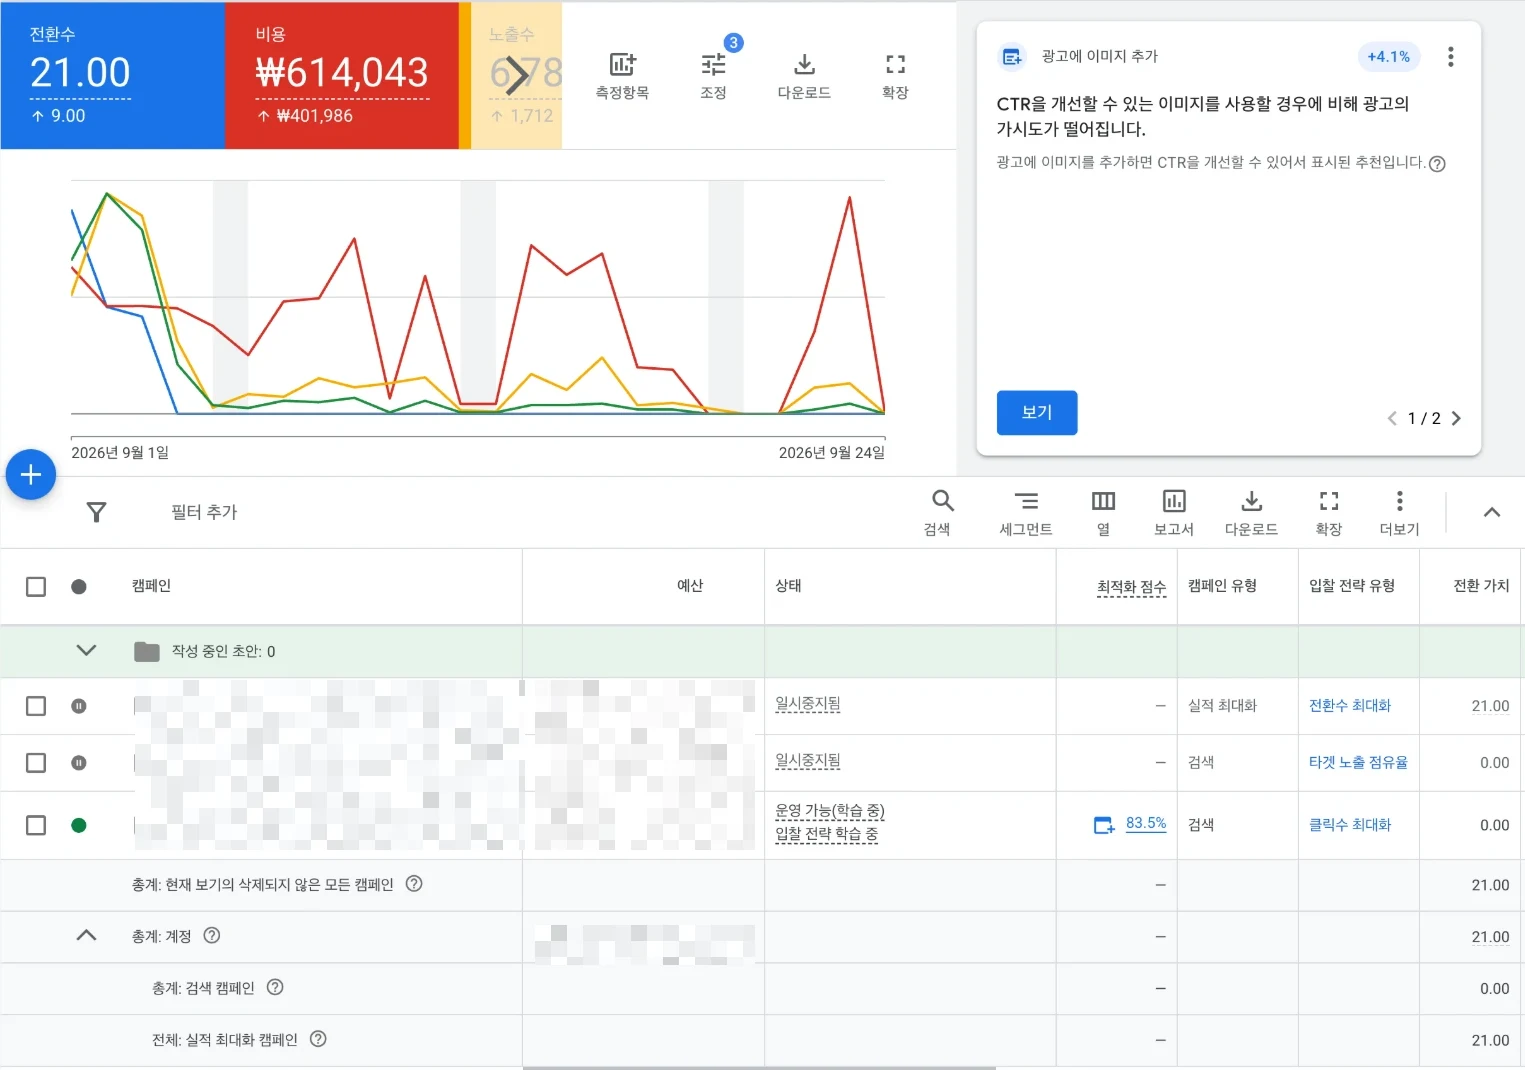Open the 세그먼트 segment icon
The width and height of the screenshot is (1525, 1070).
pyautogui.click(x=1026, y=501)
